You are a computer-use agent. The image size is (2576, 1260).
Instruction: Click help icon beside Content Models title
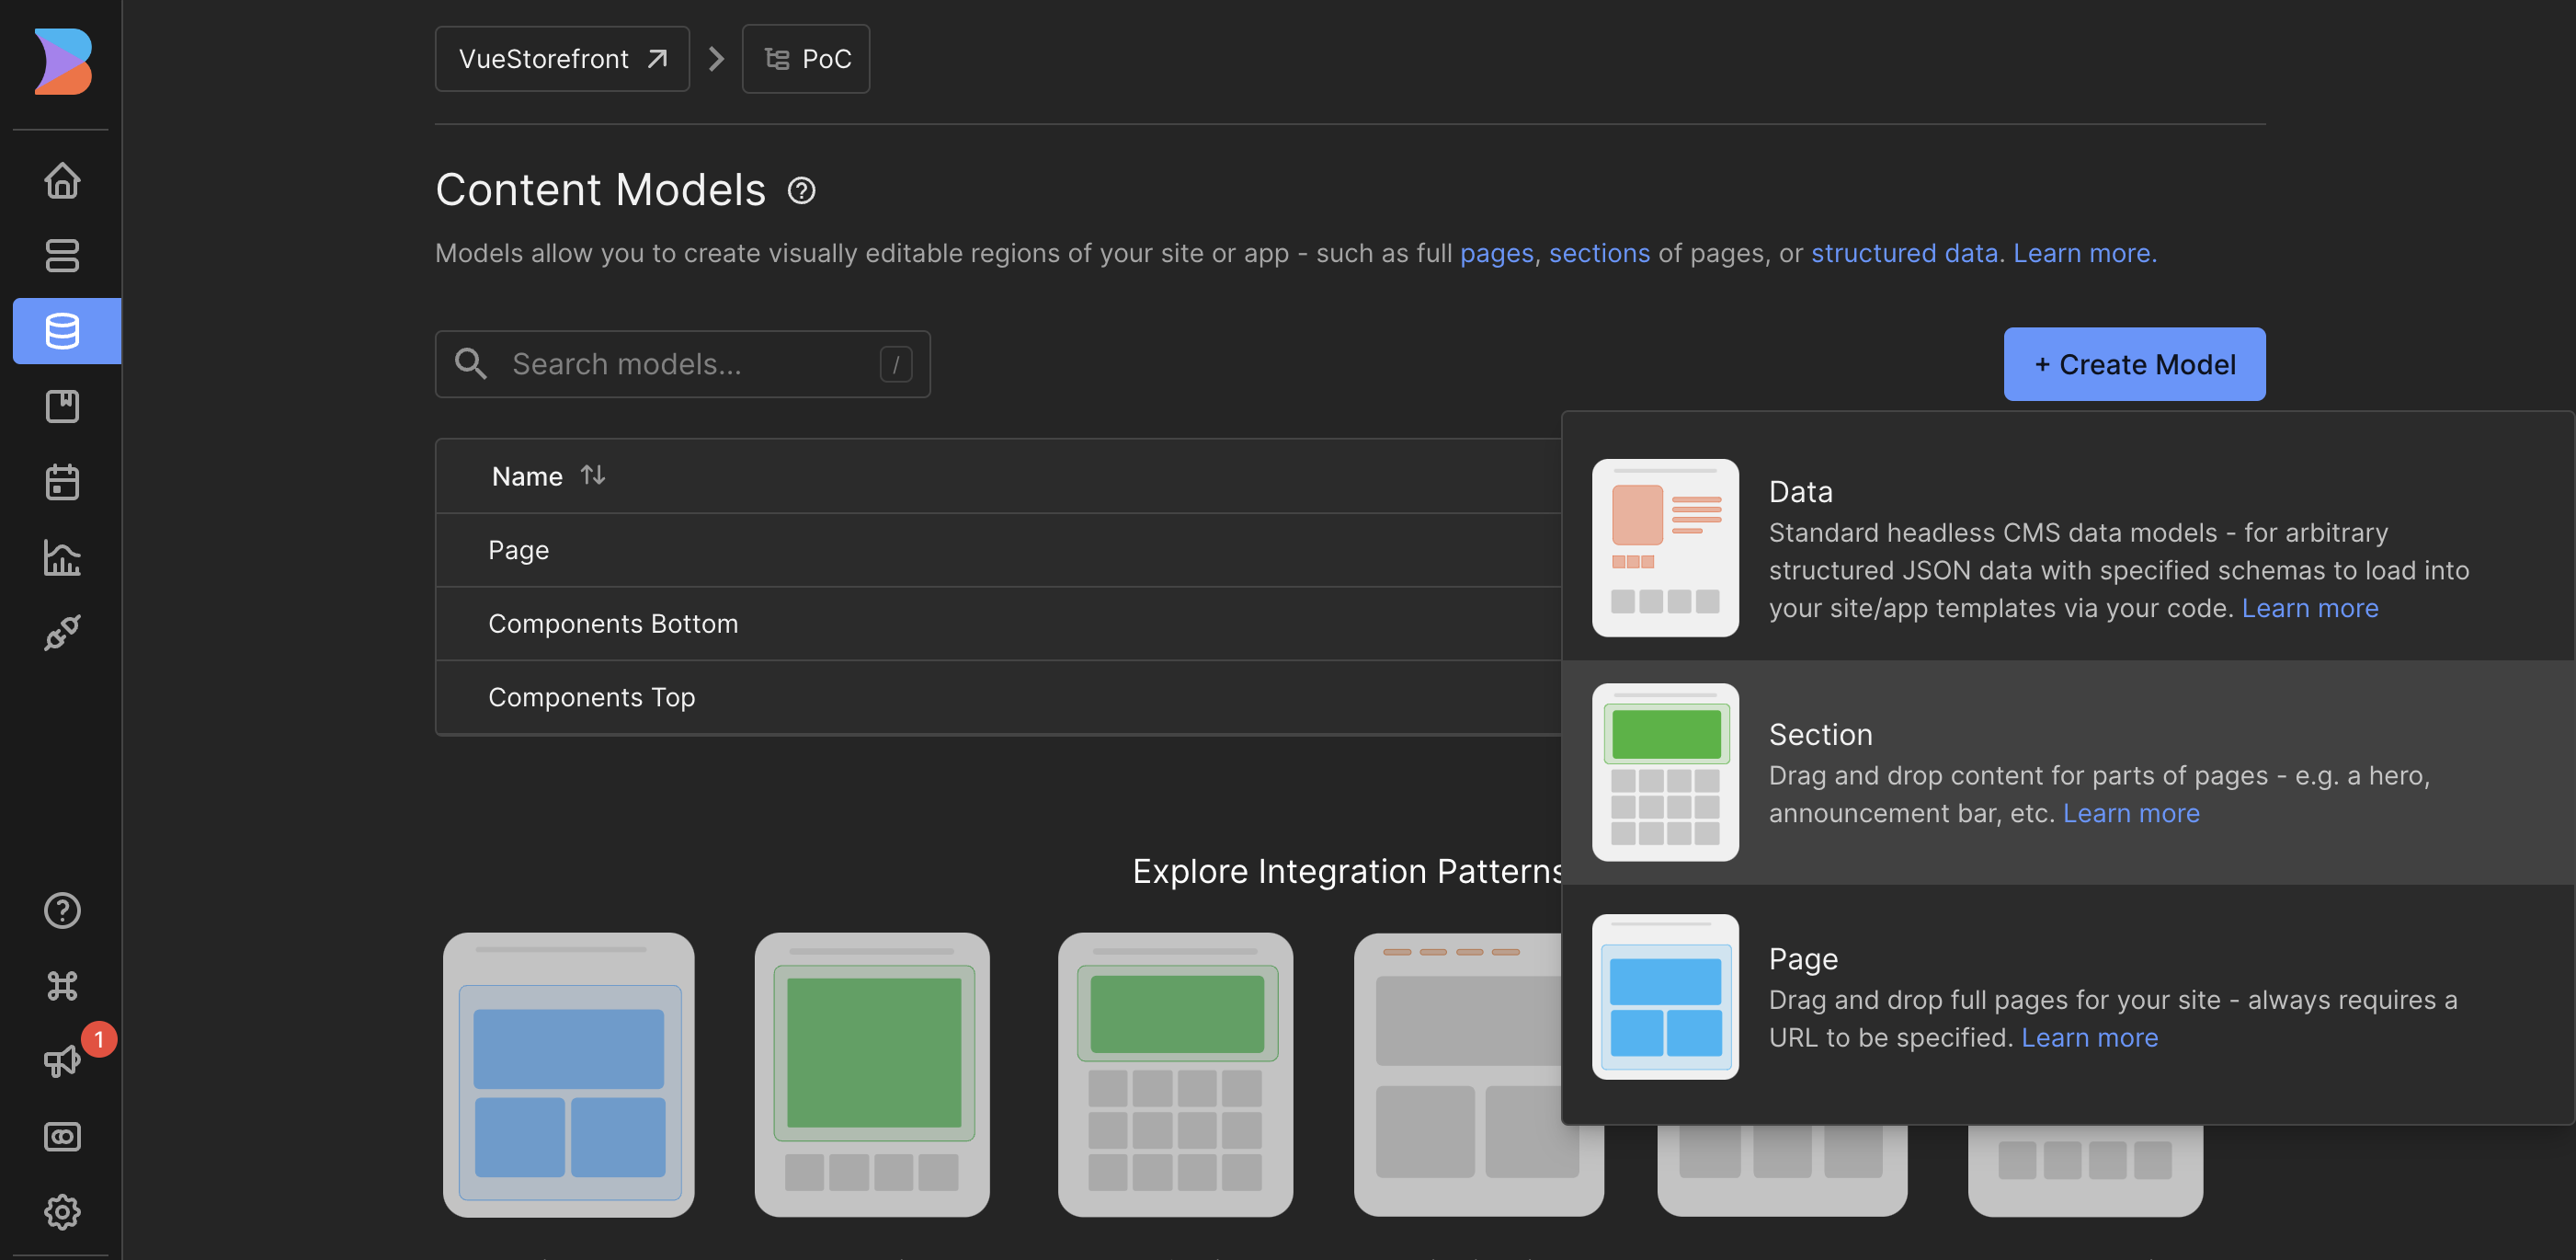(801, 190)
